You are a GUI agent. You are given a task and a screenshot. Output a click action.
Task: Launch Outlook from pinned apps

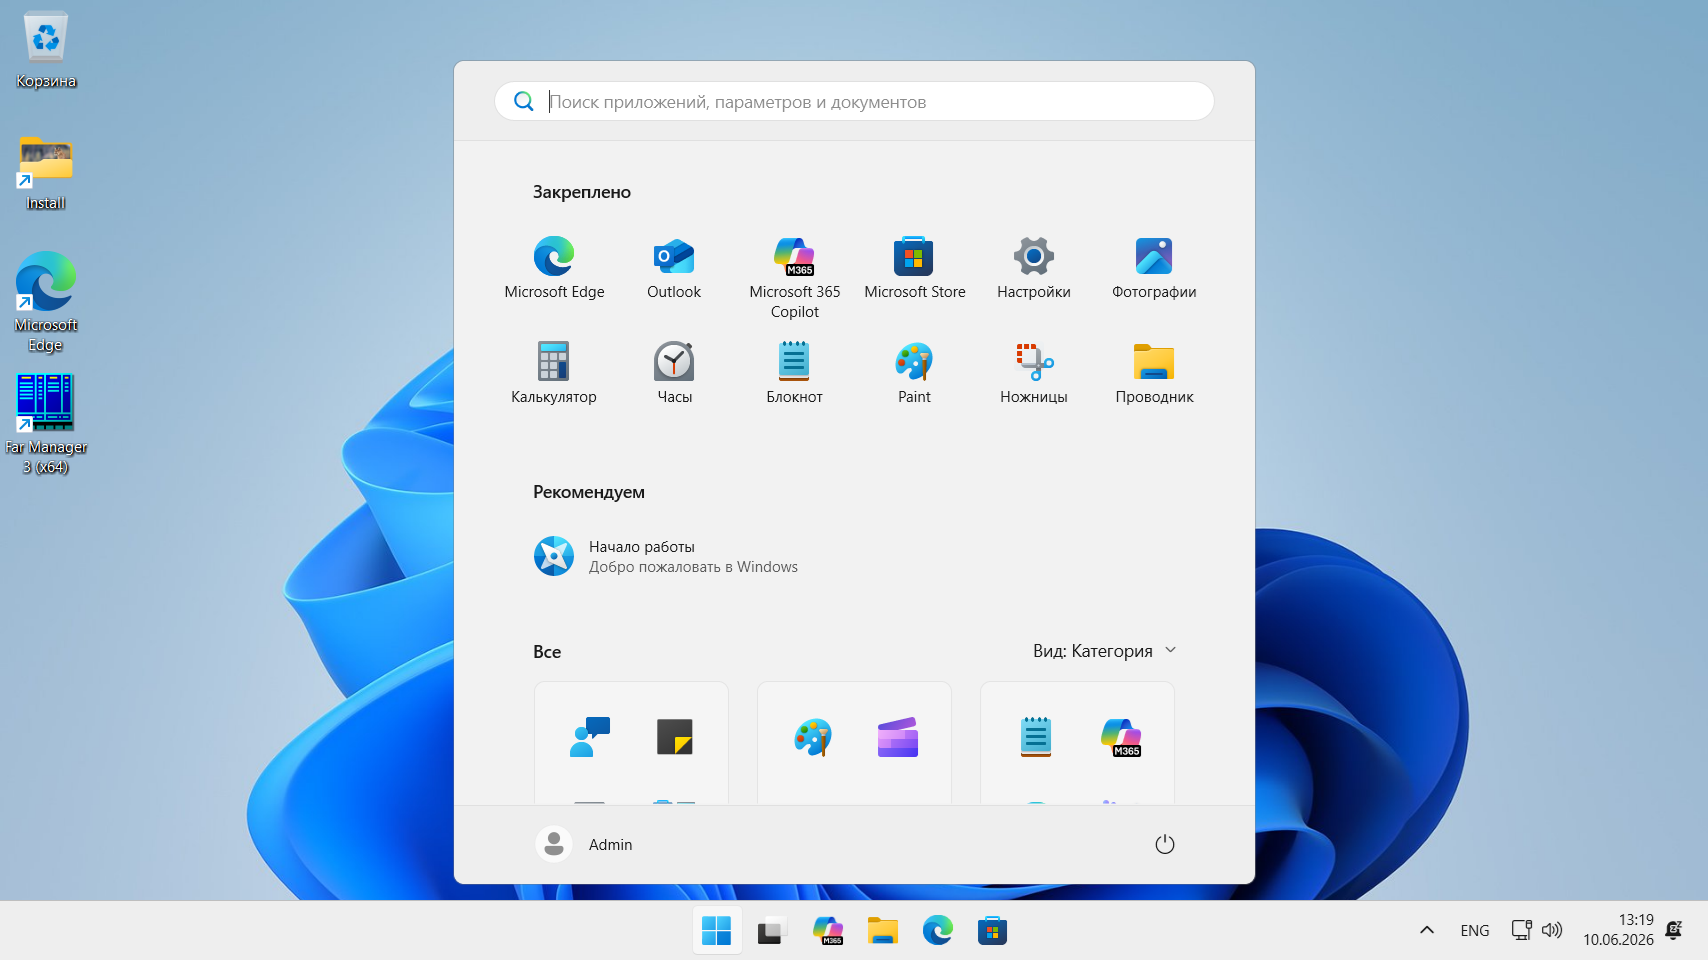point(674,268)
